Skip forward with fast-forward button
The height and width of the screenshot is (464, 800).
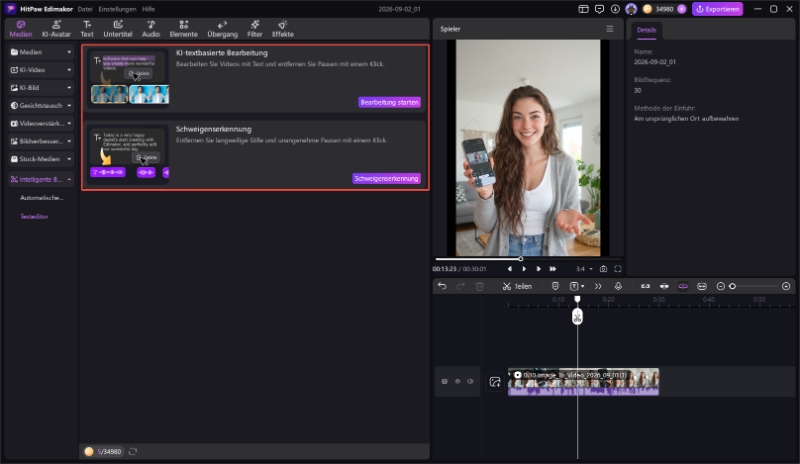coord(553,269)
